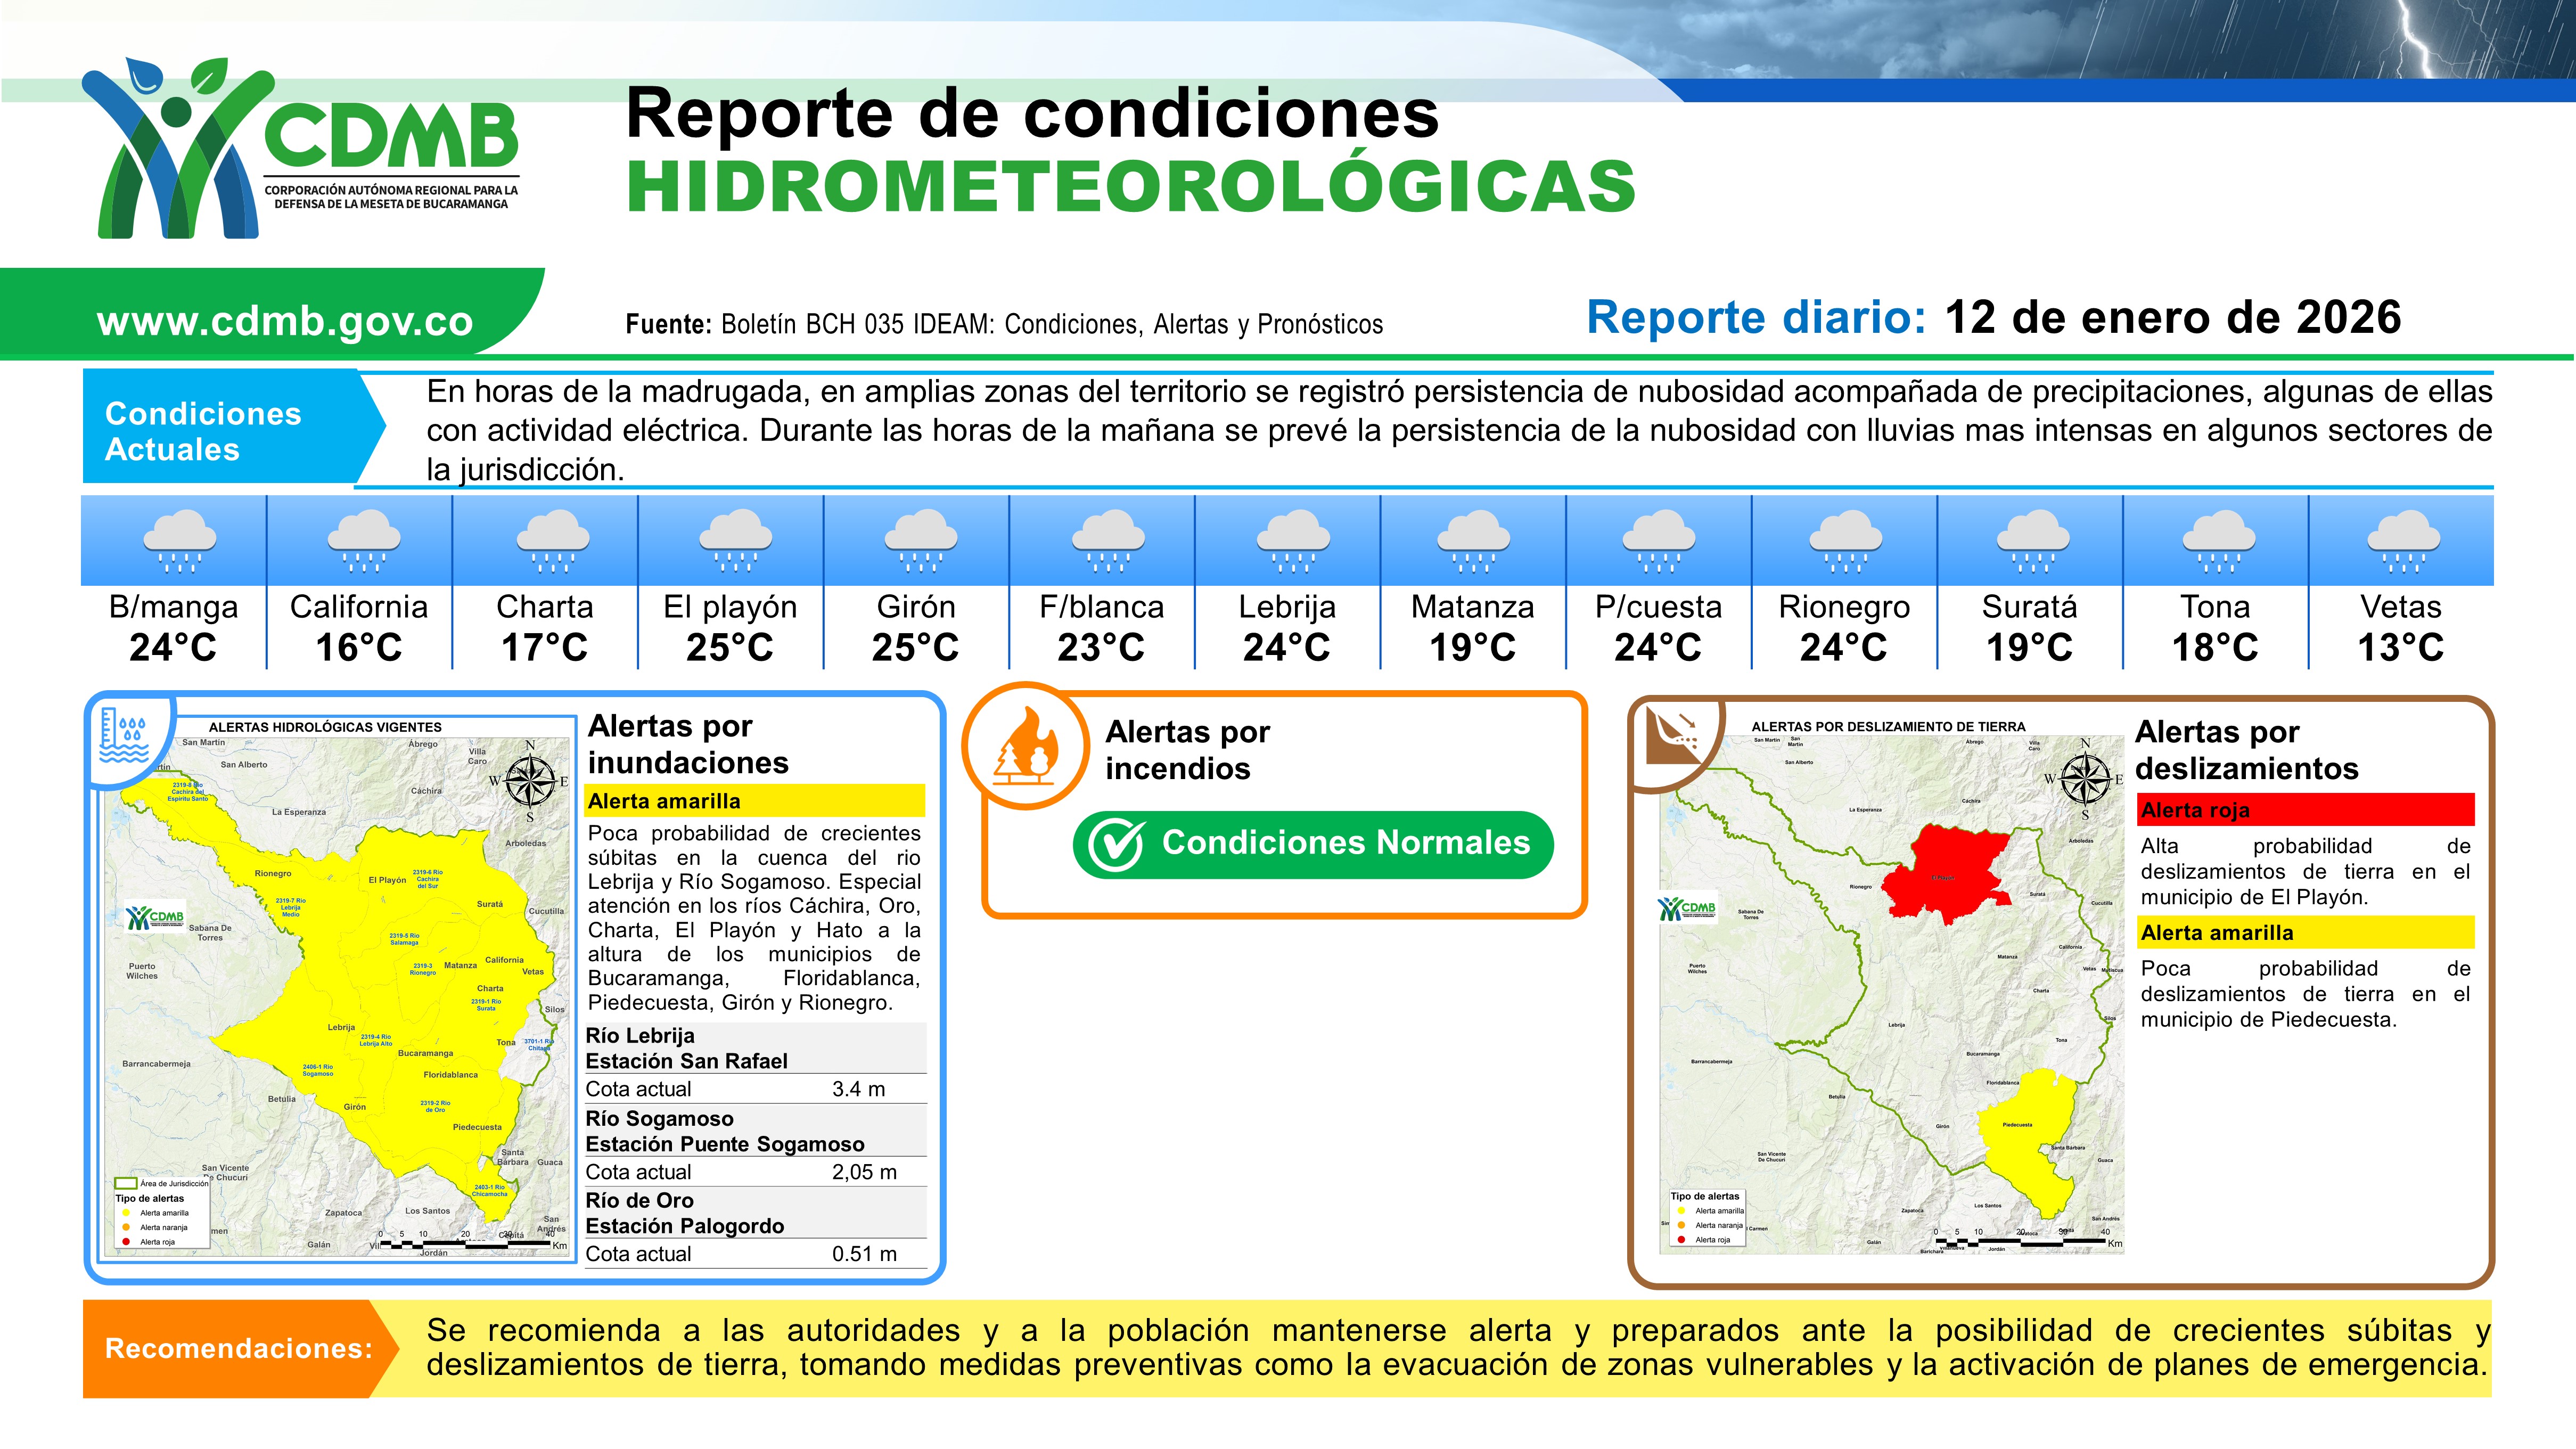The height and width of the screenshot is (1449, 2576).
Task: Click the Río de Oro Palogordo row
Action: tap(755, 1213)
